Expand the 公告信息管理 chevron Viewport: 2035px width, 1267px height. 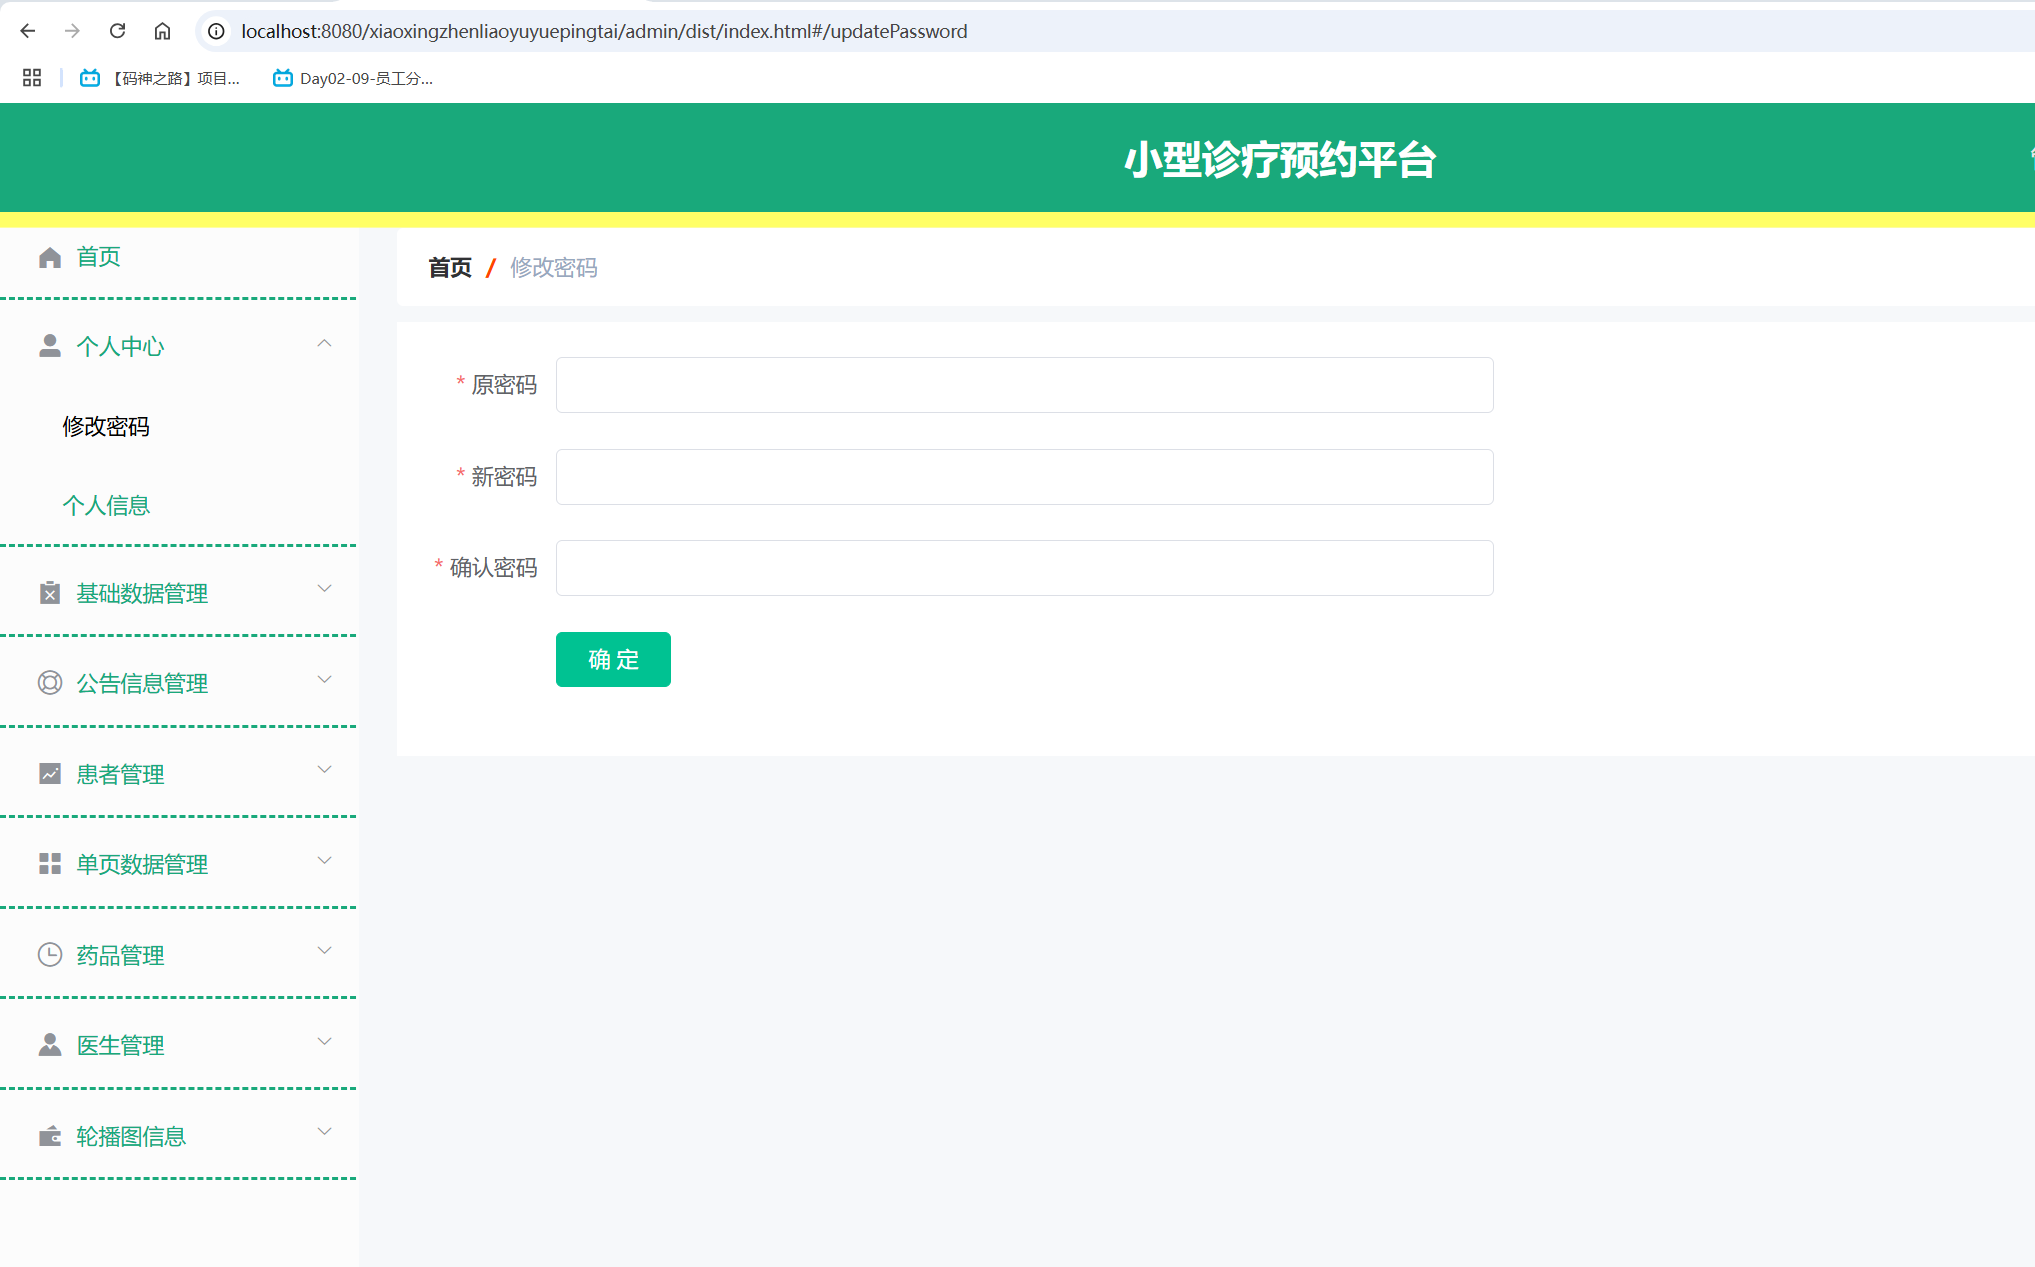tap(324, 680)
